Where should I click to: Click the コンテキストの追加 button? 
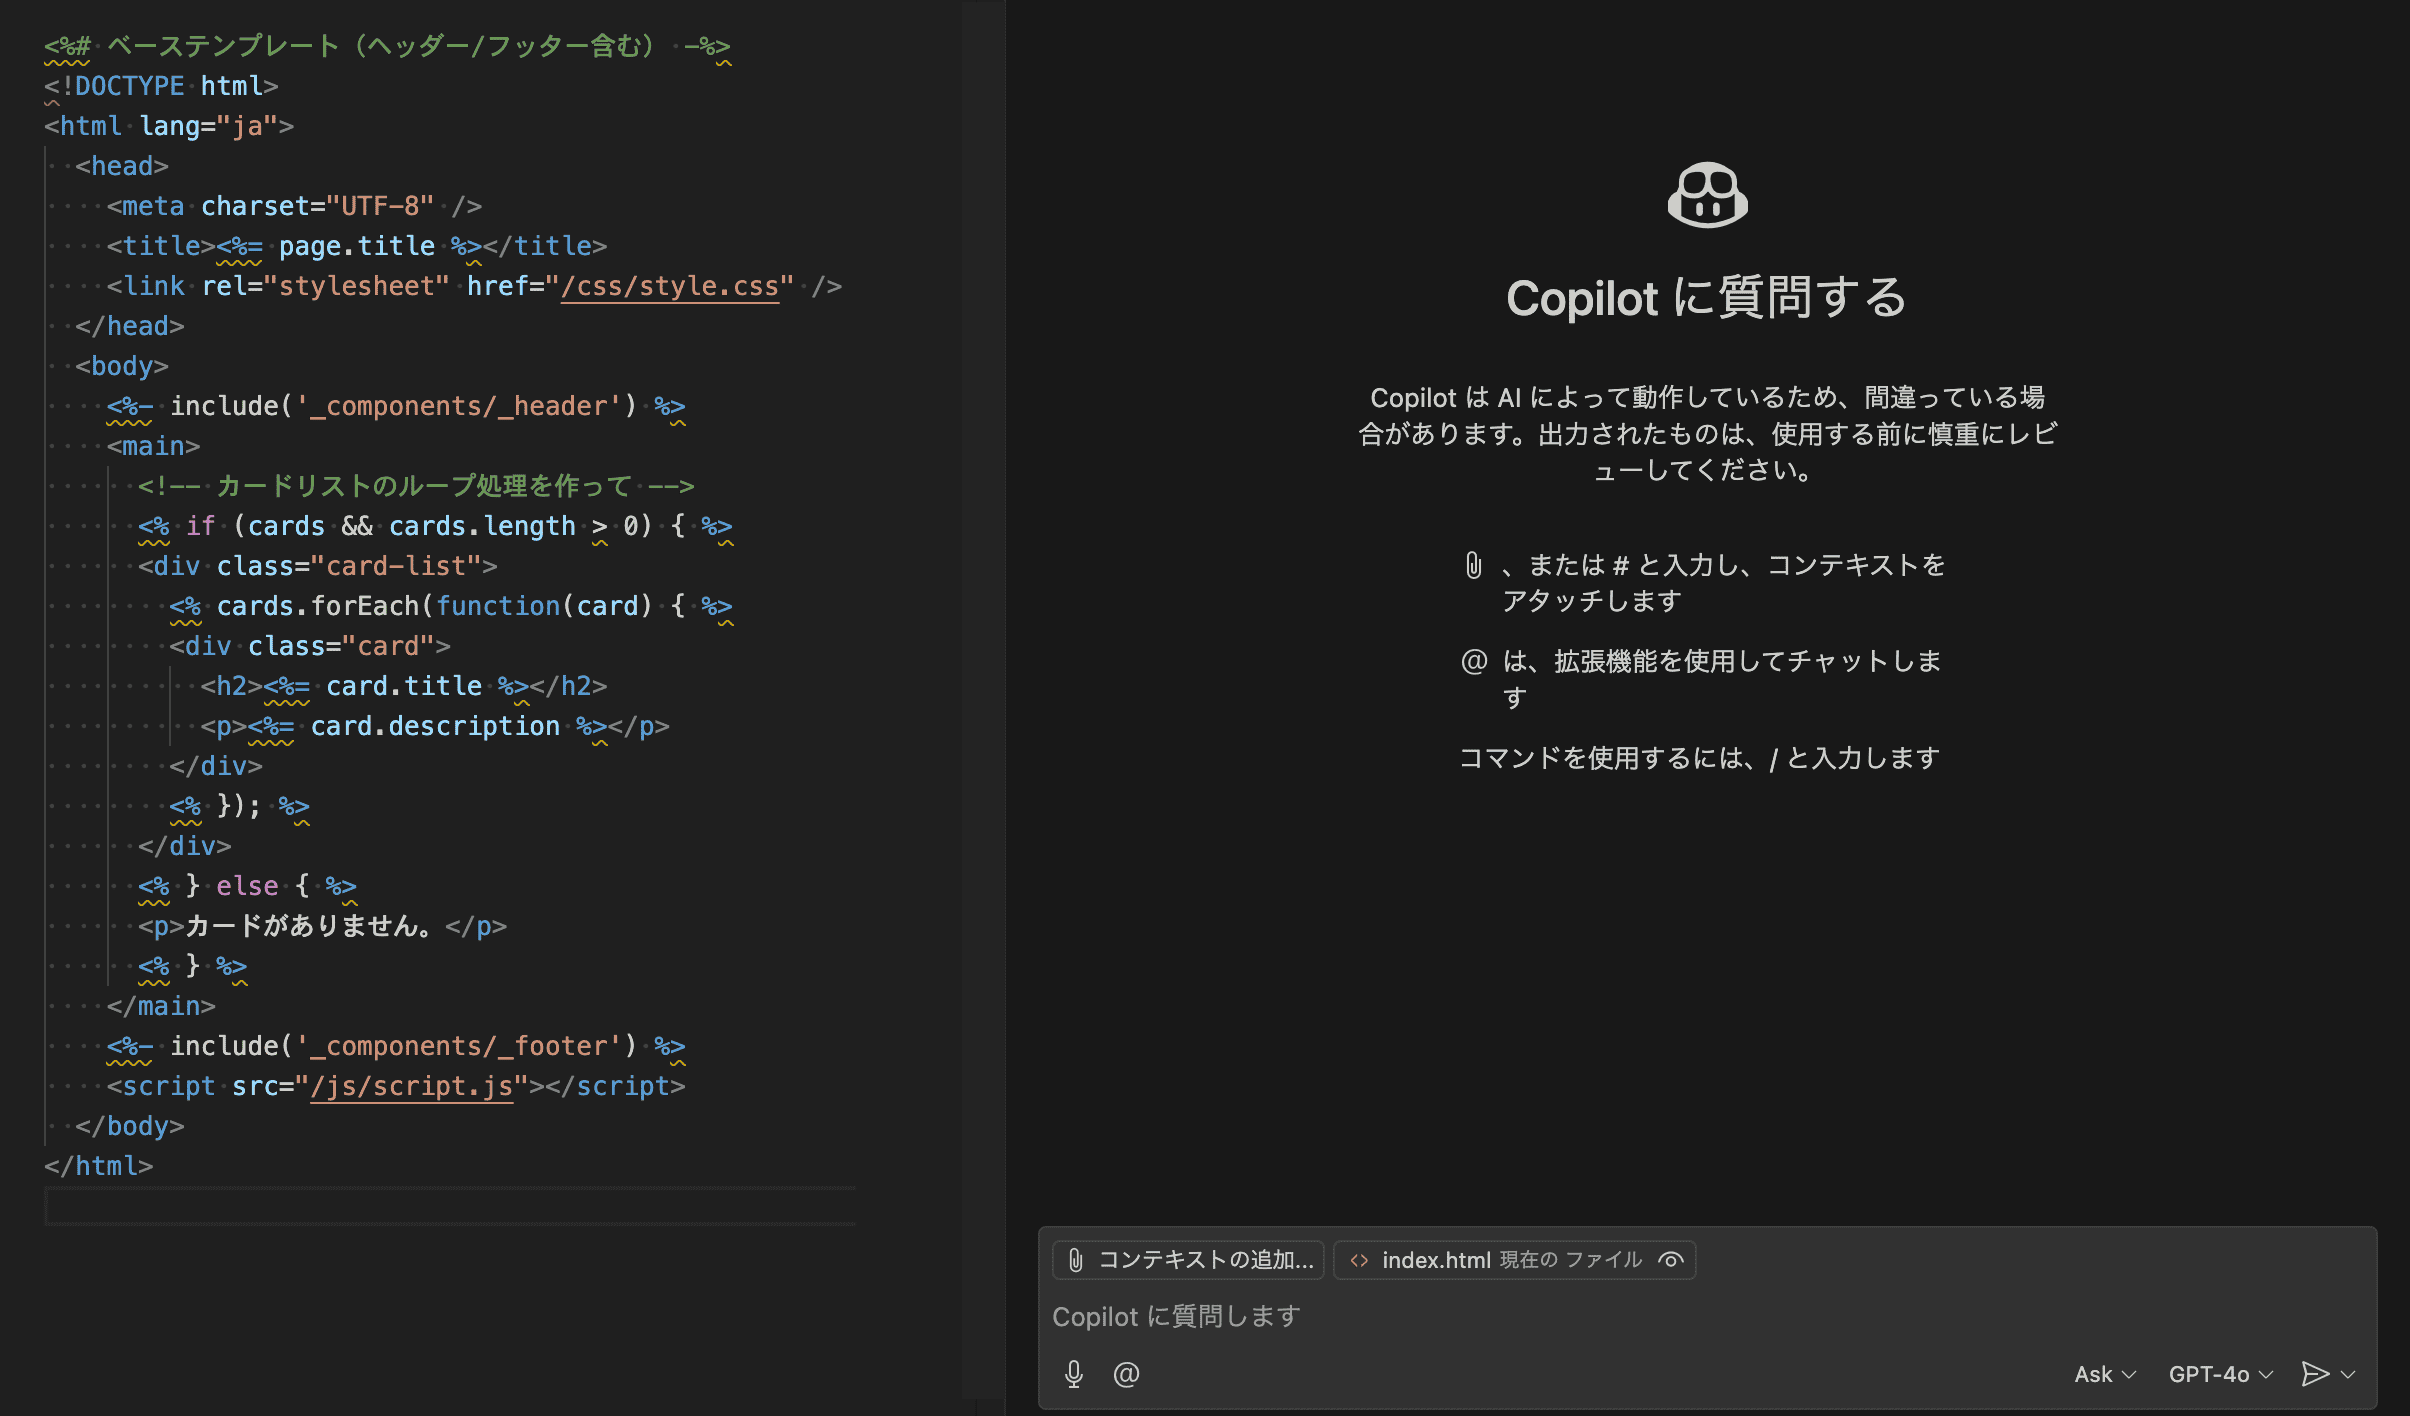[1187, 1259]
